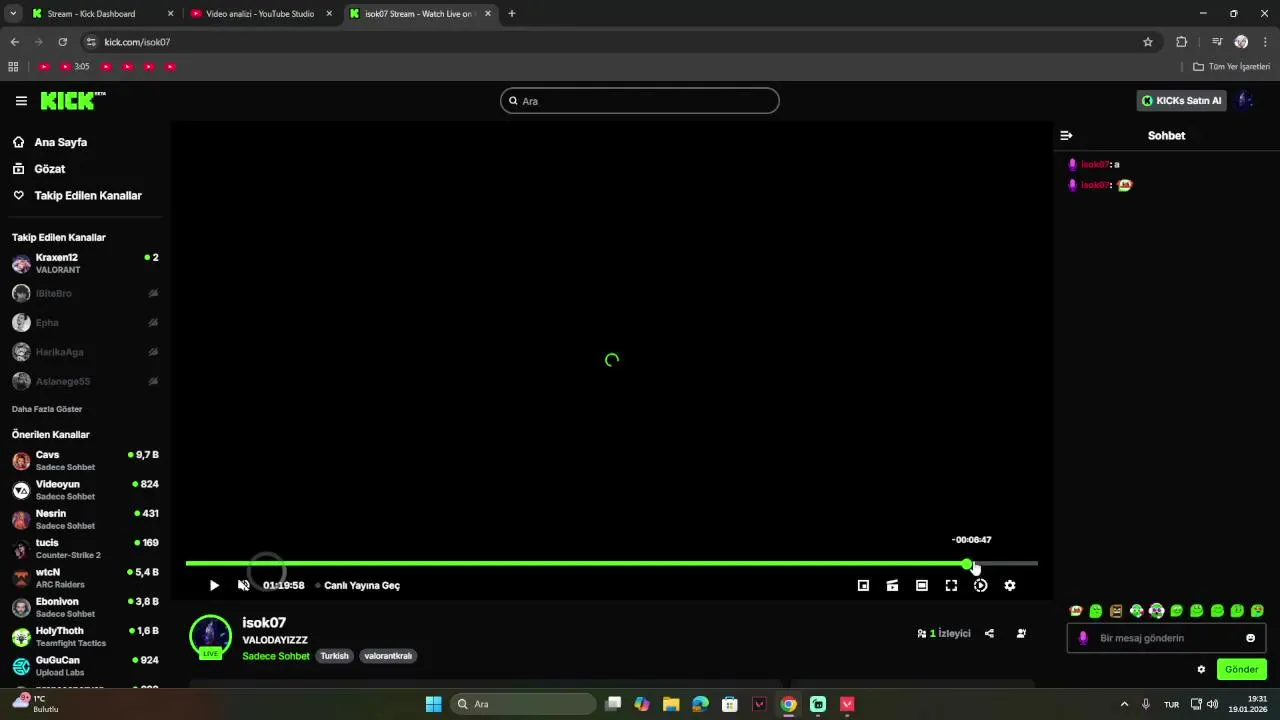1280x720 pixels.
Task: Open File Explorer from taskbar
Action: point(671,704)
